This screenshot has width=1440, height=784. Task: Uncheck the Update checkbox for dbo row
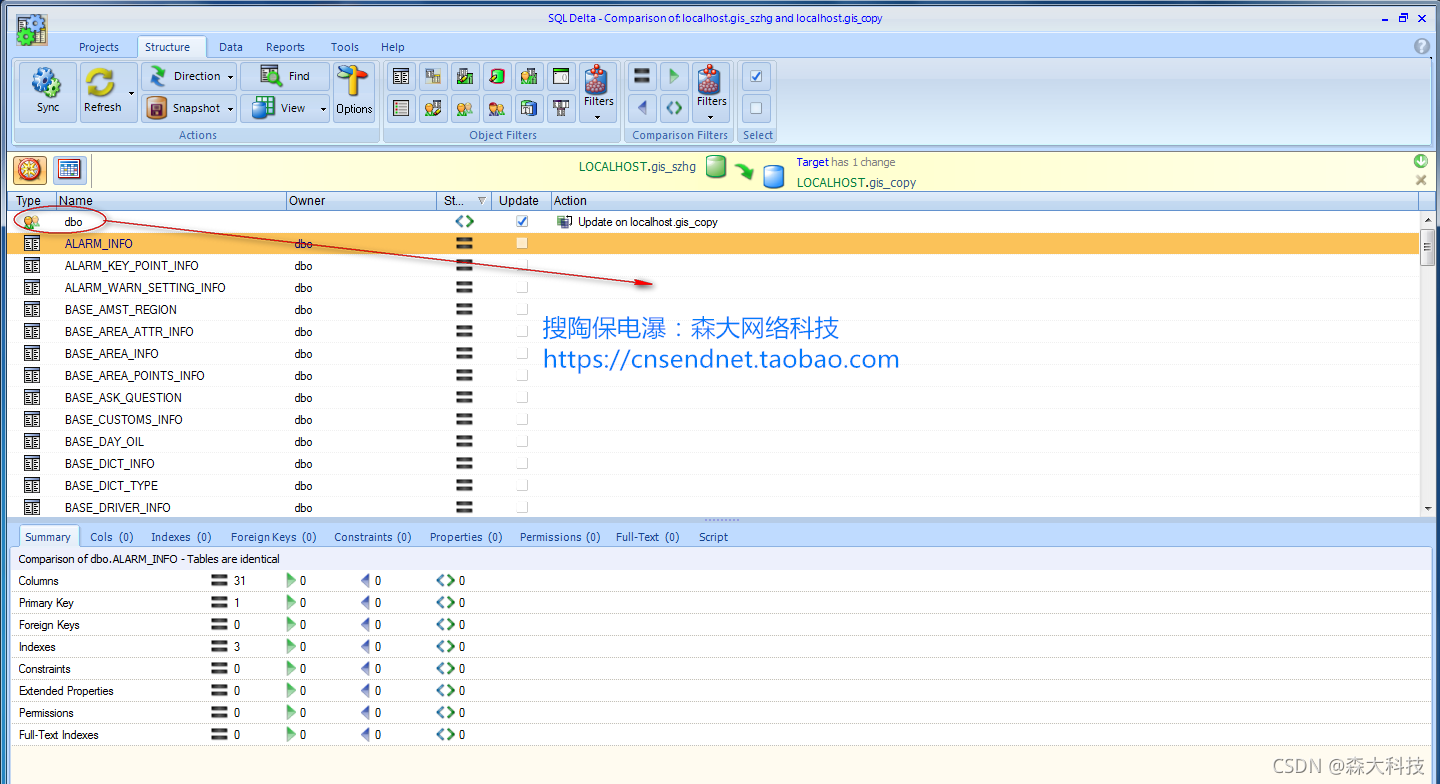tap(522, 221)
